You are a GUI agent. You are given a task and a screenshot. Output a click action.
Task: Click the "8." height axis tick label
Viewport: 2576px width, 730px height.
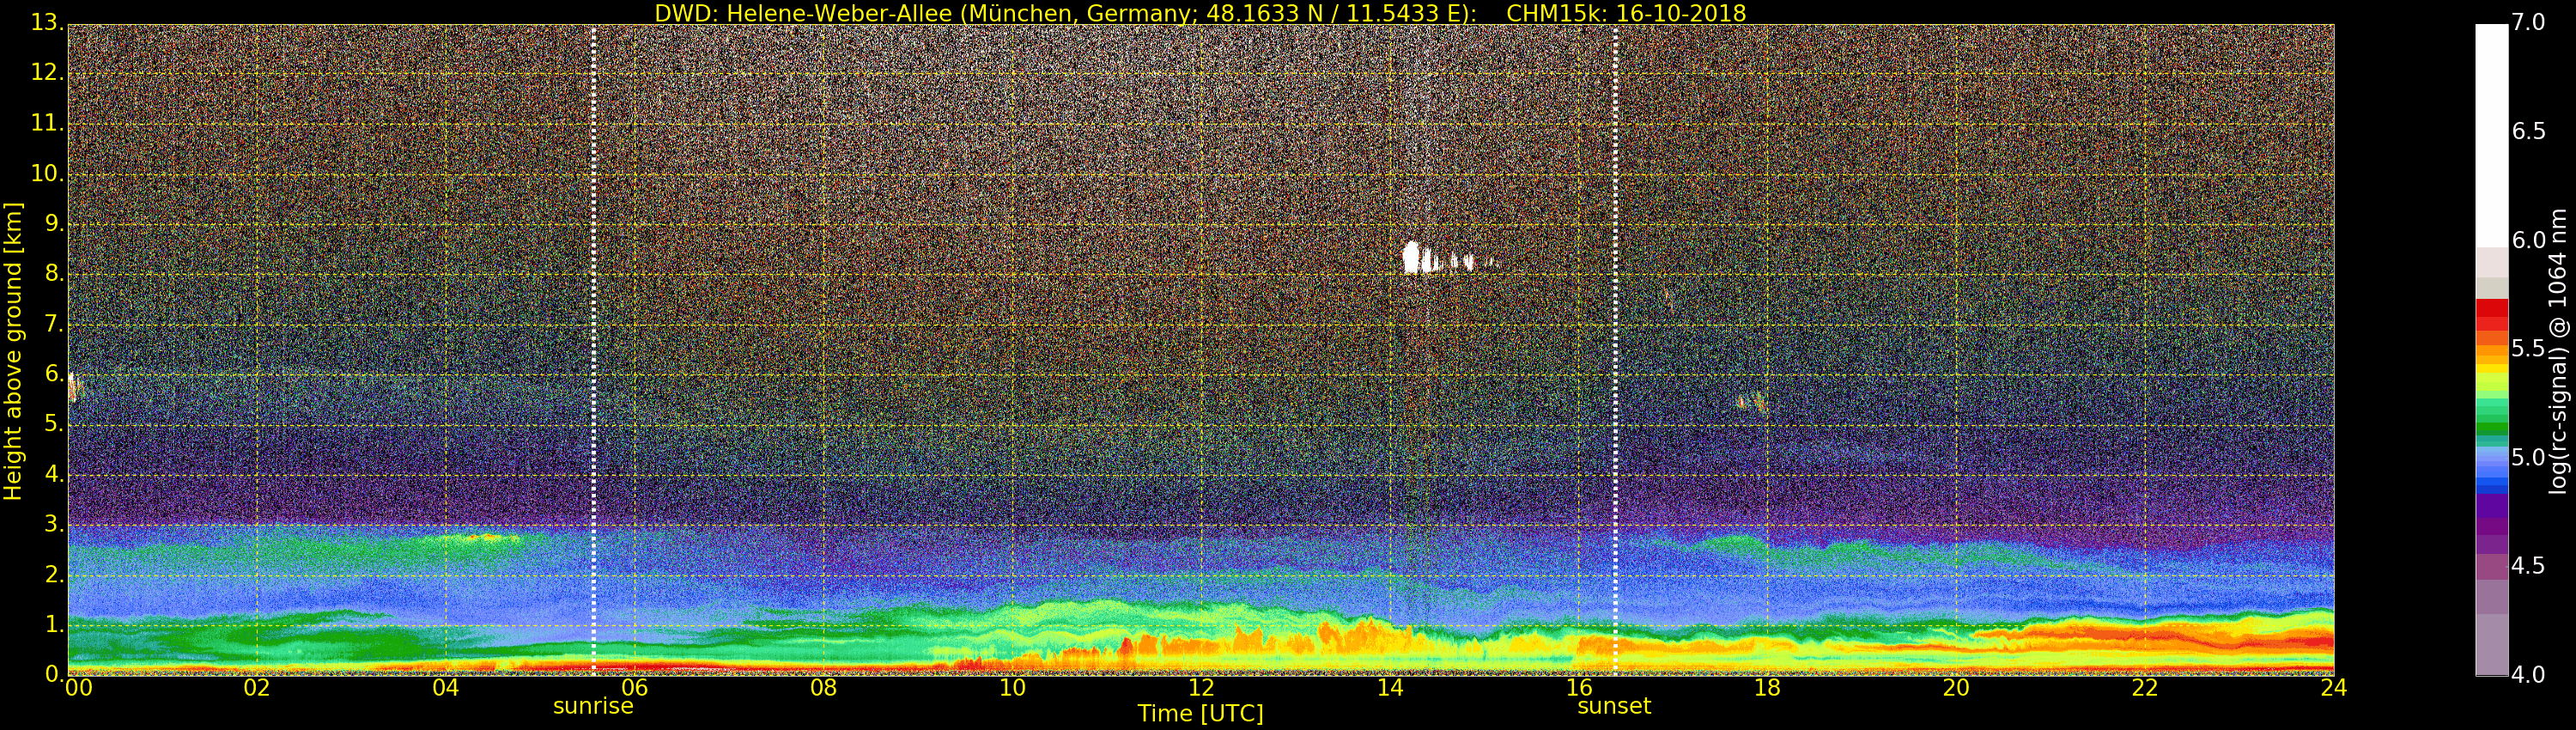click(x=54, y=273)
